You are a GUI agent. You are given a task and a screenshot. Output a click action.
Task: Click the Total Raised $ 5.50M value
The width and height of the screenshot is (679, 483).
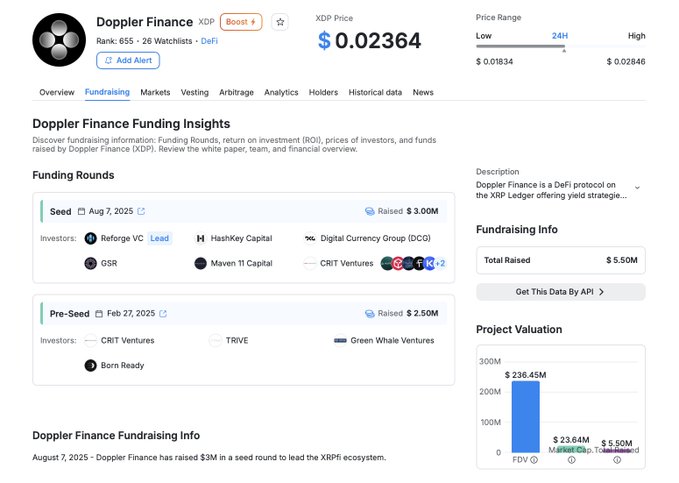pos(621,260)
